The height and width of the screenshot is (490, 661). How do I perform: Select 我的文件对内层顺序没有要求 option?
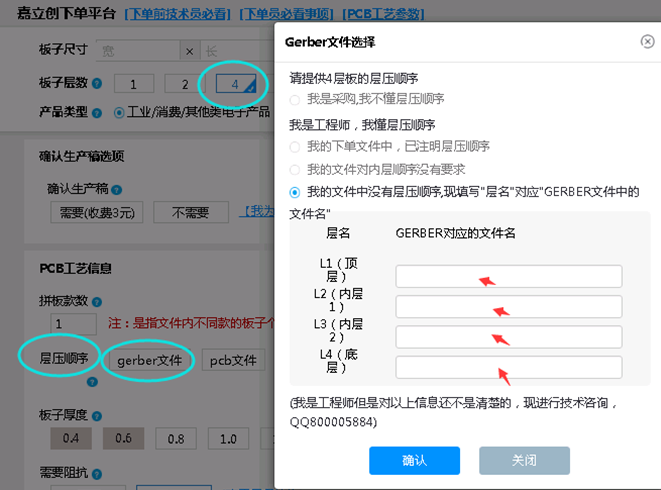pos(294,169)
